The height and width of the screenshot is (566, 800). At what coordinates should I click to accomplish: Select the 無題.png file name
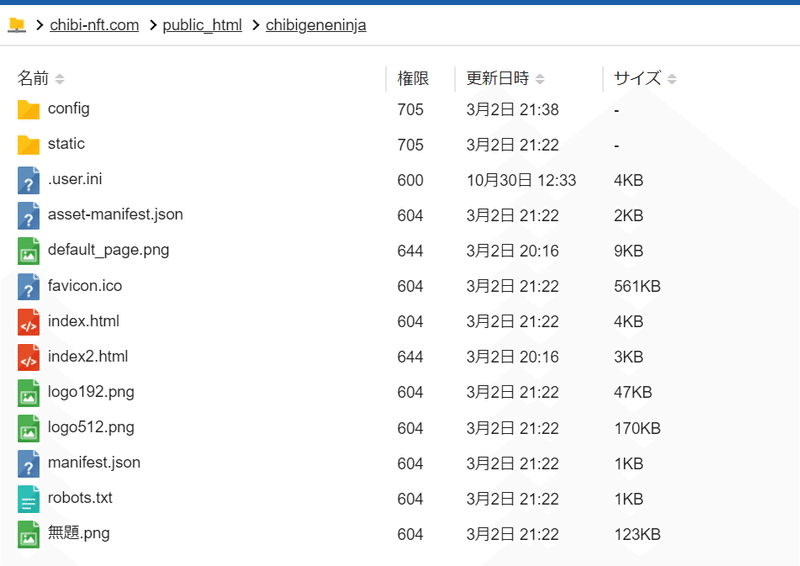point(79,533)
